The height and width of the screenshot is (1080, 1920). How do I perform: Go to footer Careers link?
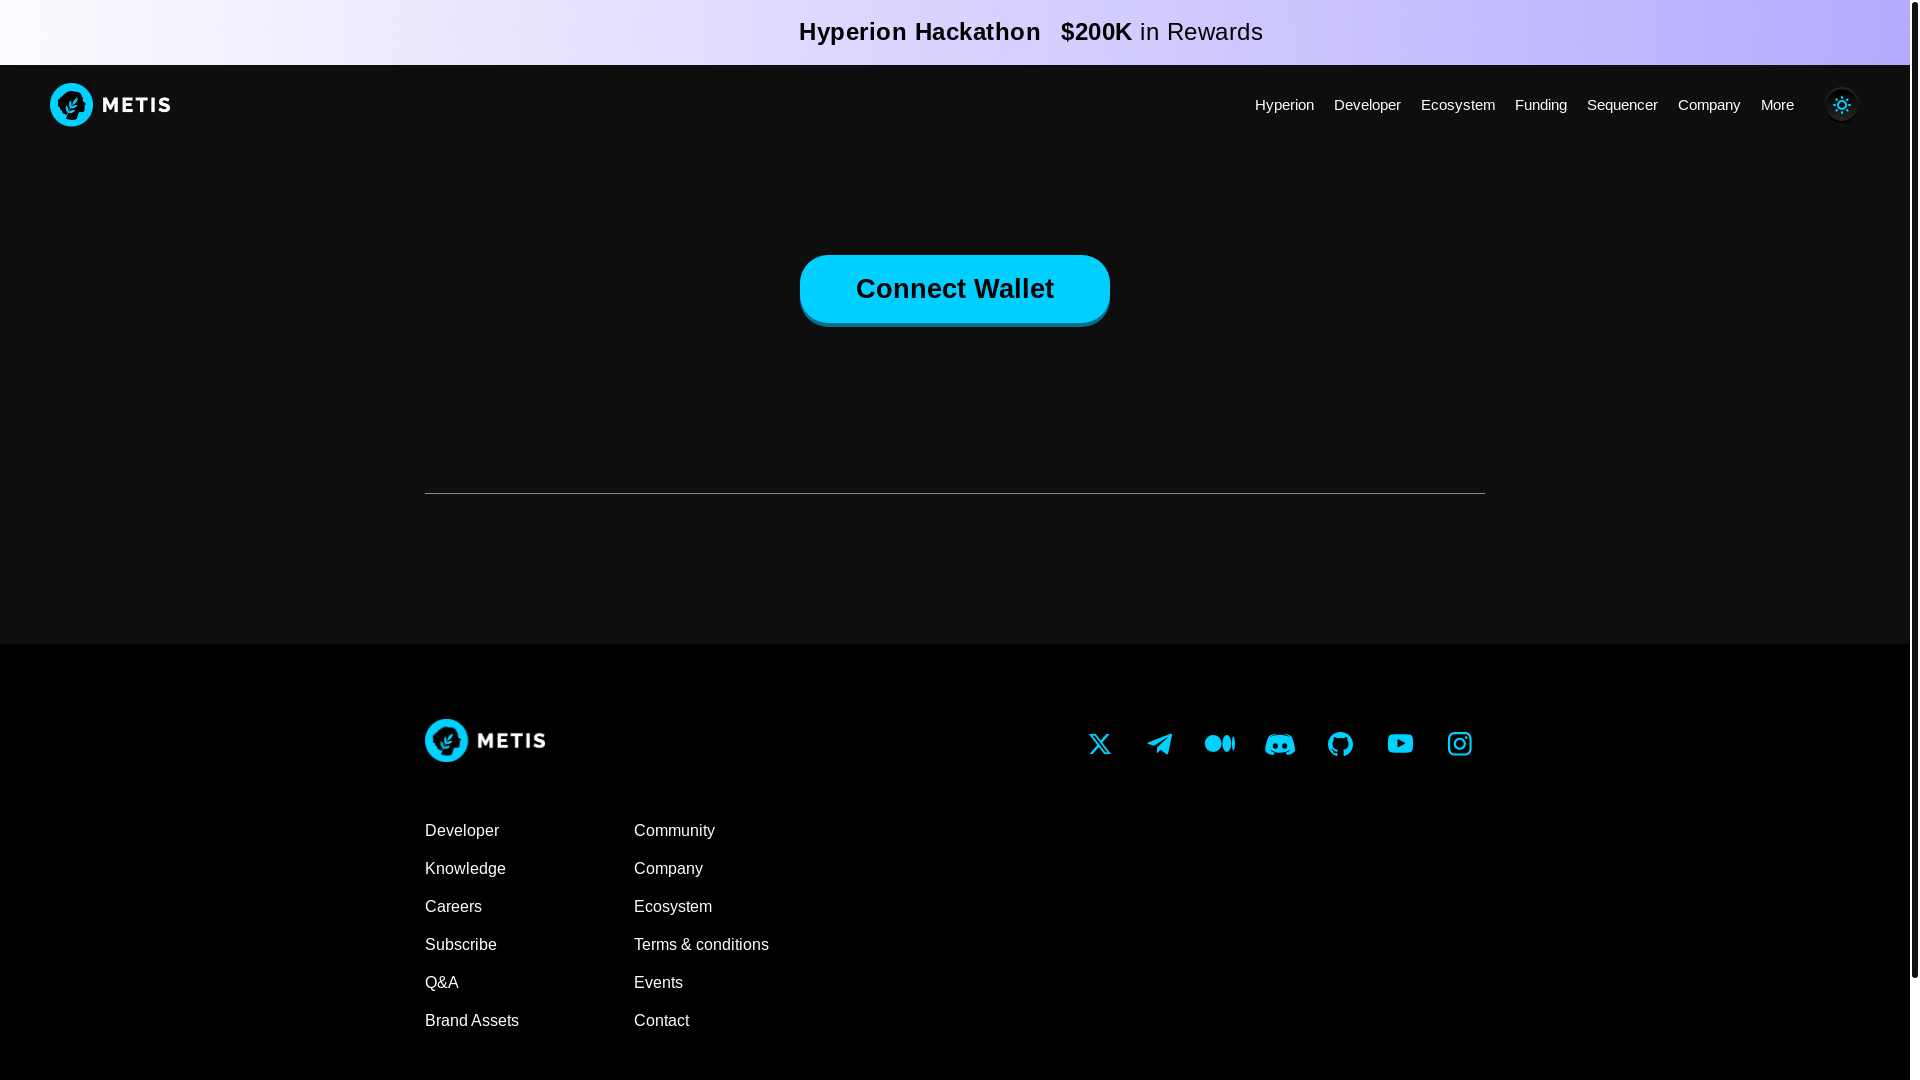tap(453, 907)
